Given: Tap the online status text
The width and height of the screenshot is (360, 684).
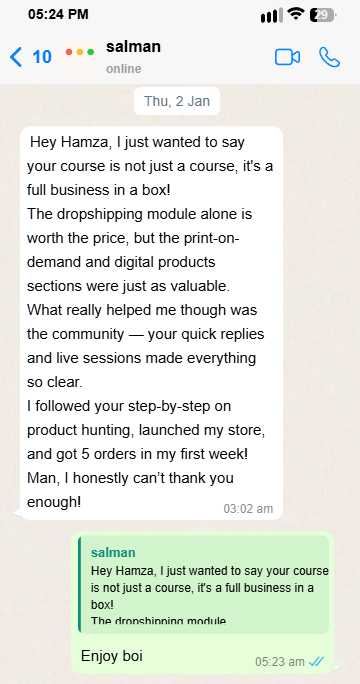Looking at the screenshot, I should pyautogui.click(x=123, y=69).
